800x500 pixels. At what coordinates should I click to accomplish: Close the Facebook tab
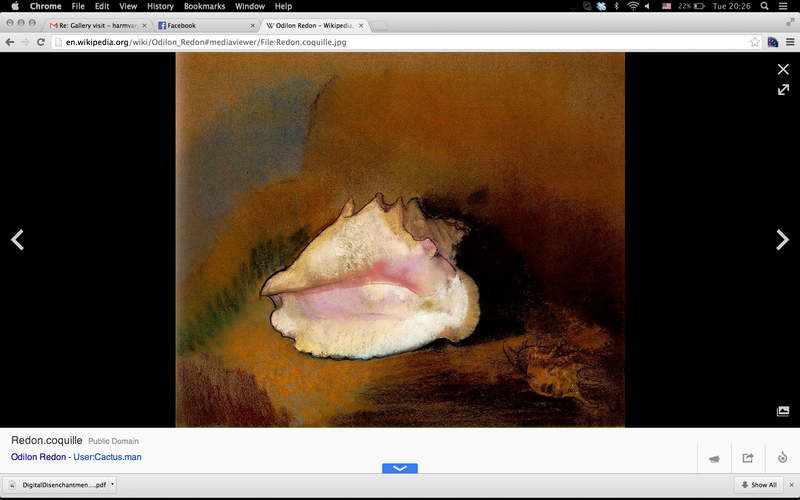coord(252,26)
